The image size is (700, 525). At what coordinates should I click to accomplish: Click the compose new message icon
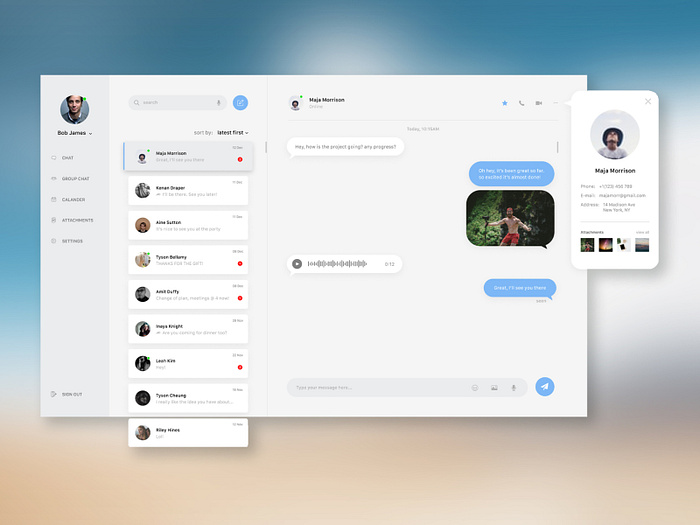tap(240, 103)
